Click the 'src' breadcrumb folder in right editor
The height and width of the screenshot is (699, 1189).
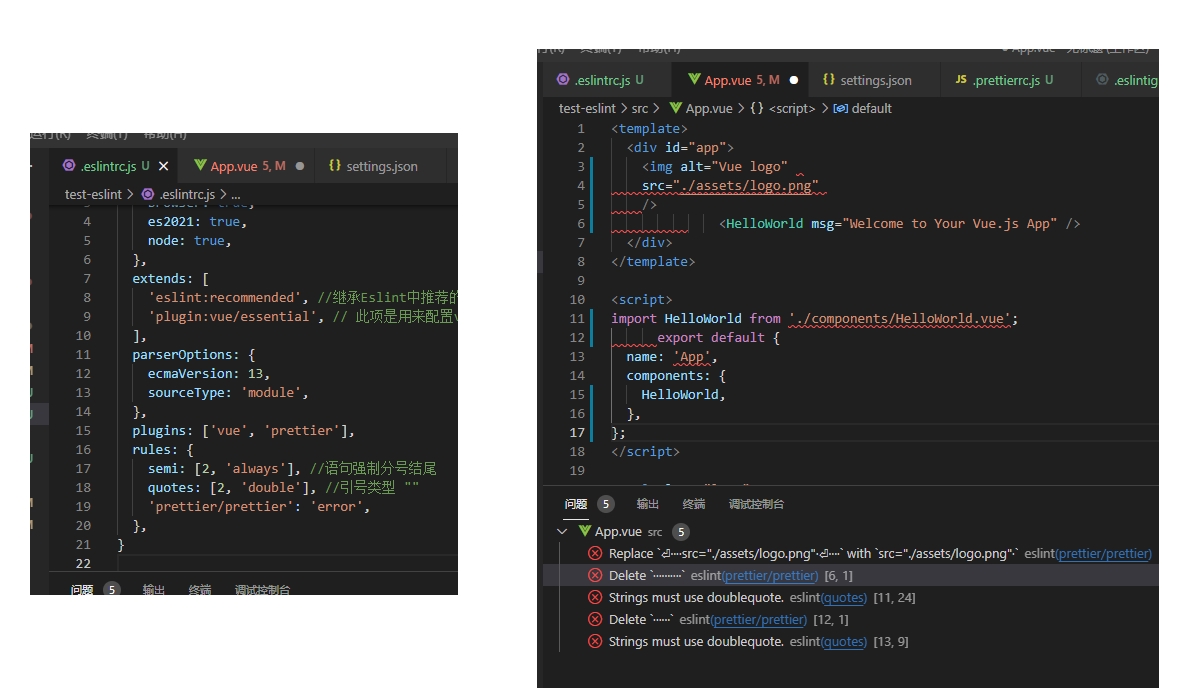(640, 108)
